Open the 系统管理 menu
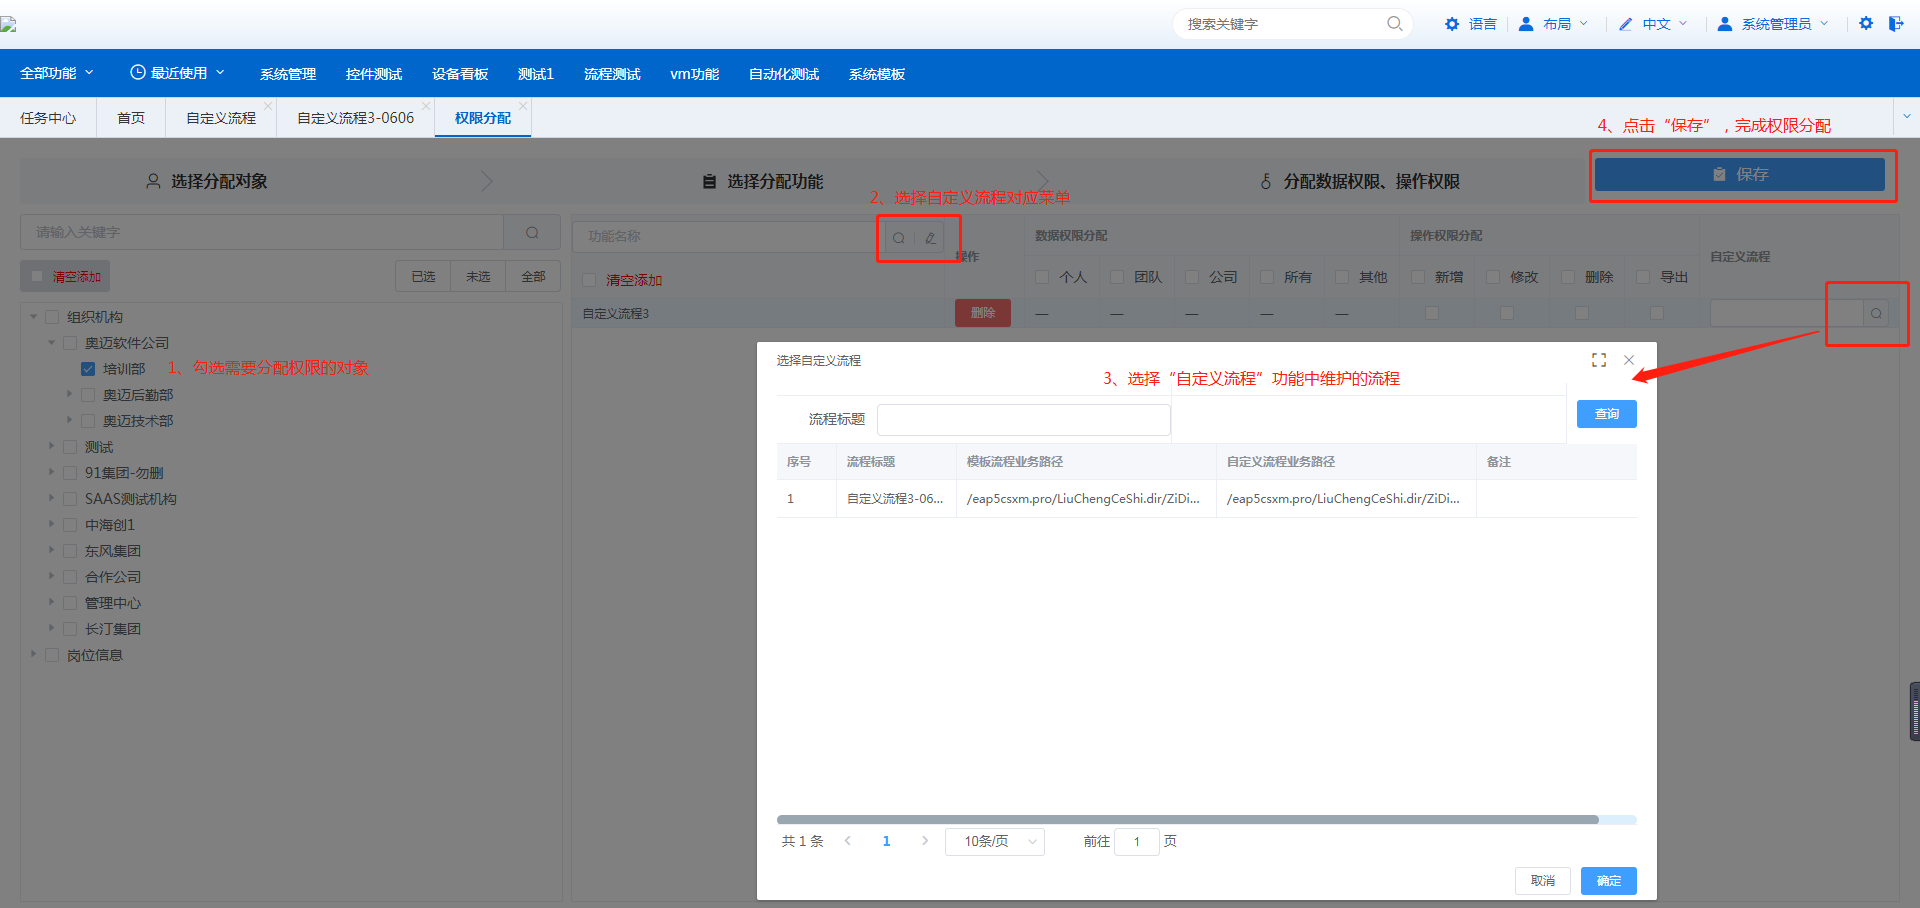The width and height of the screenshot is (1920, 908). [288, 74]
